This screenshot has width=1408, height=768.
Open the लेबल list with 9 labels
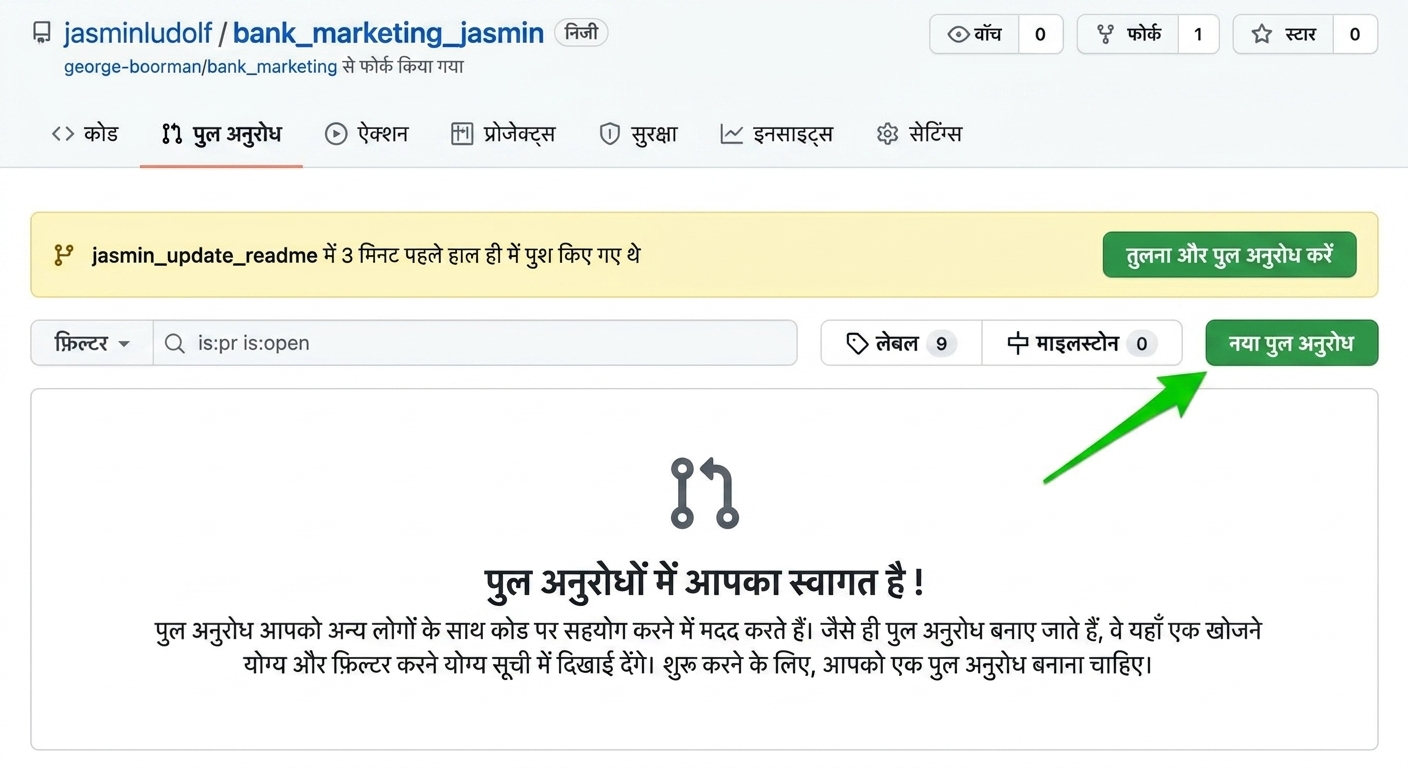pos(901,343)
